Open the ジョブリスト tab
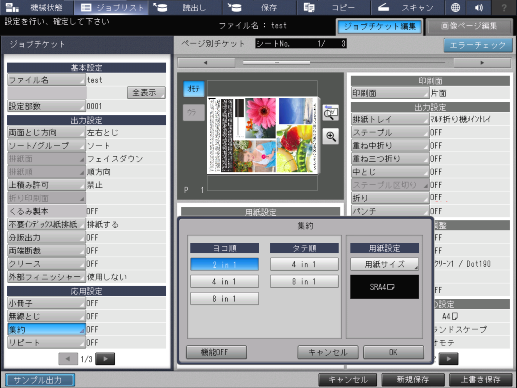Screen dimensions: 517x388 [112, 7]
